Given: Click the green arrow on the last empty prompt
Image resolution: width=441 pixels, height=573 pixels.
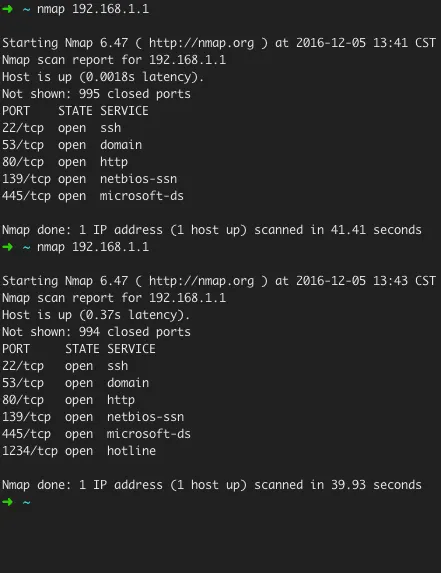Looking at the screenshot, I should pyautogui.click(x=7, y=502).
